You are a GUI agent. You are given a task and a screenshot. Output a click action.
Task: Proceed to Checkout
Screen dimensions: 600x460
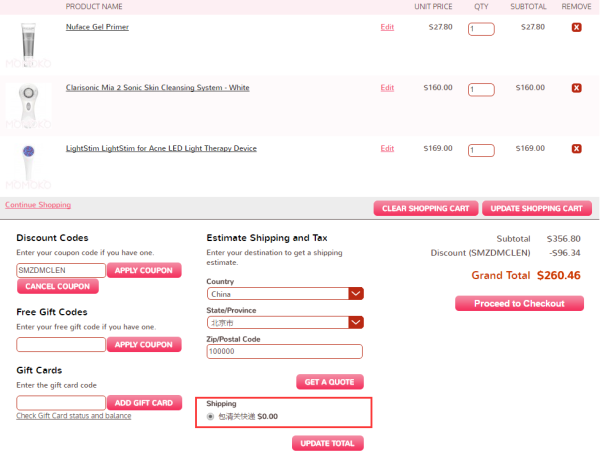[x=519, y=303]
